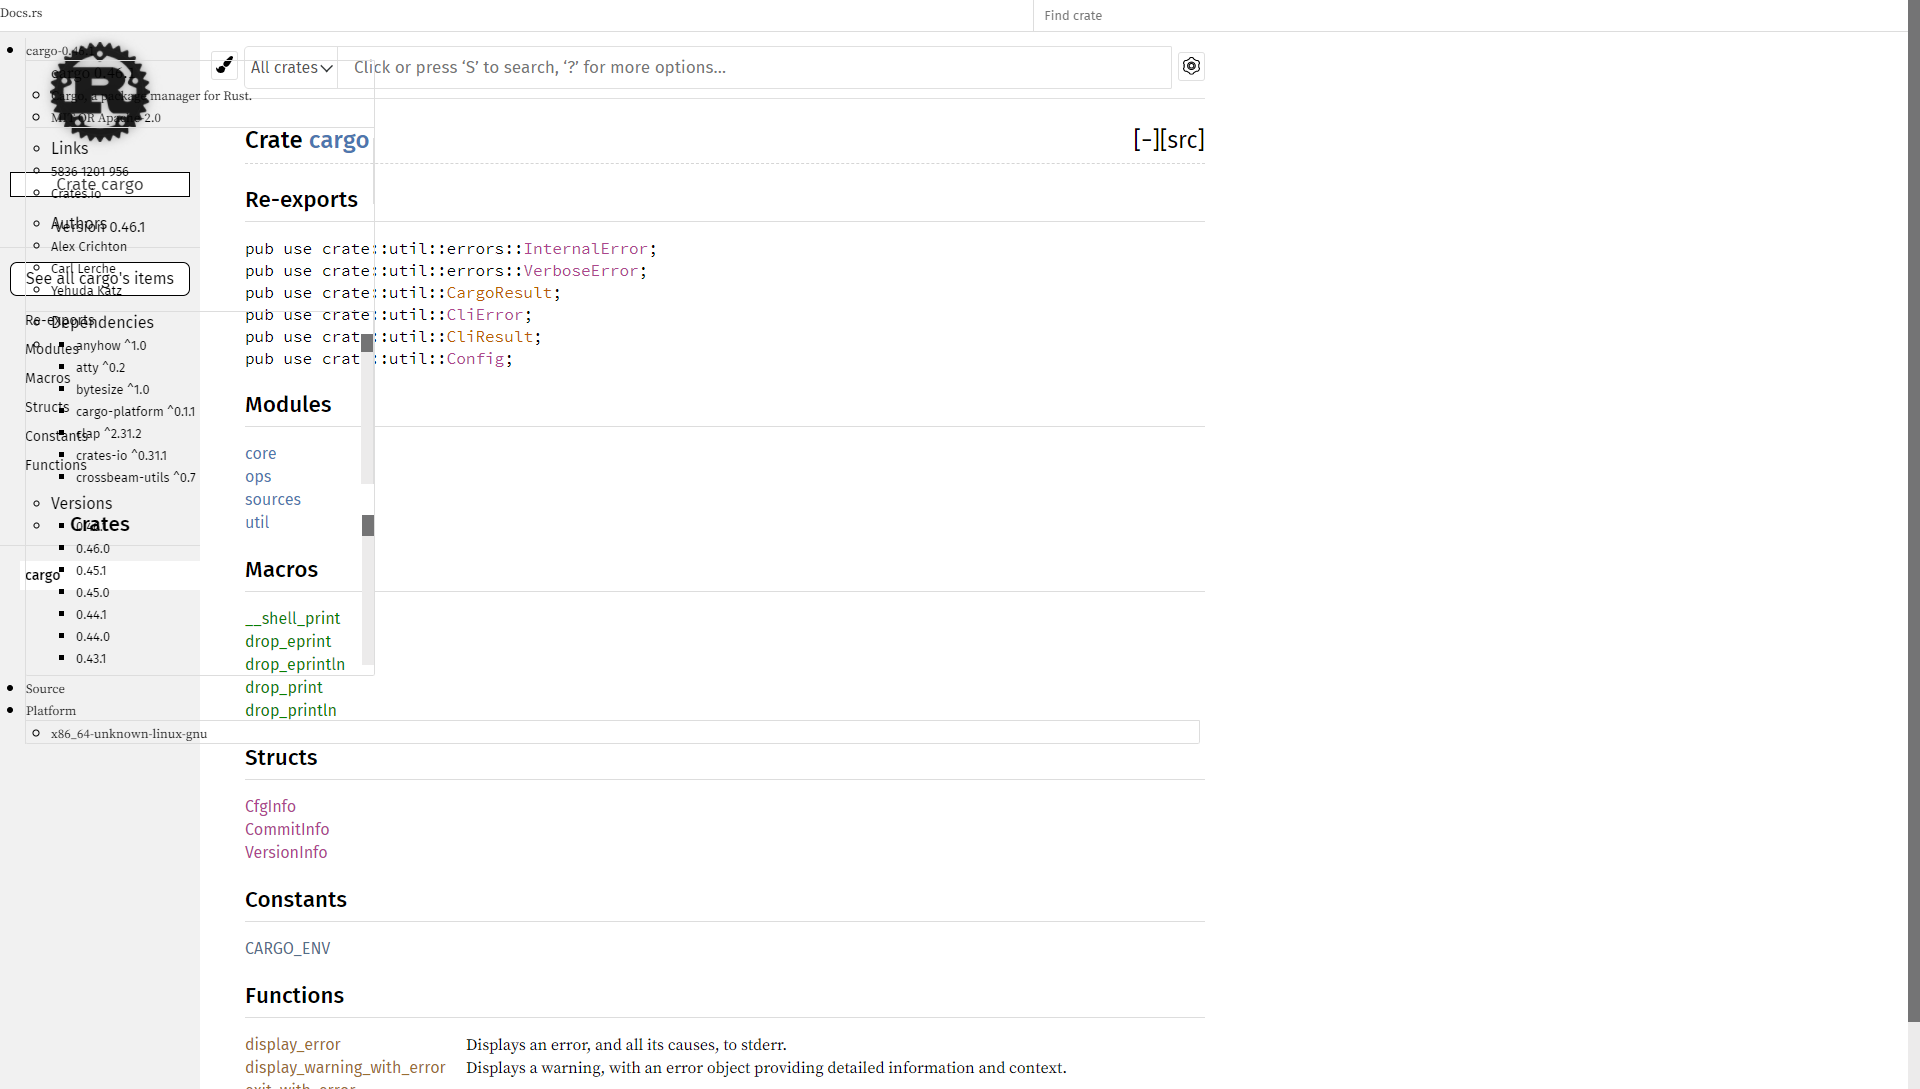The height and width of the screenshot is (1089, 1920).
Task: Click the See all cargo's items button
Action: [100, 279]
